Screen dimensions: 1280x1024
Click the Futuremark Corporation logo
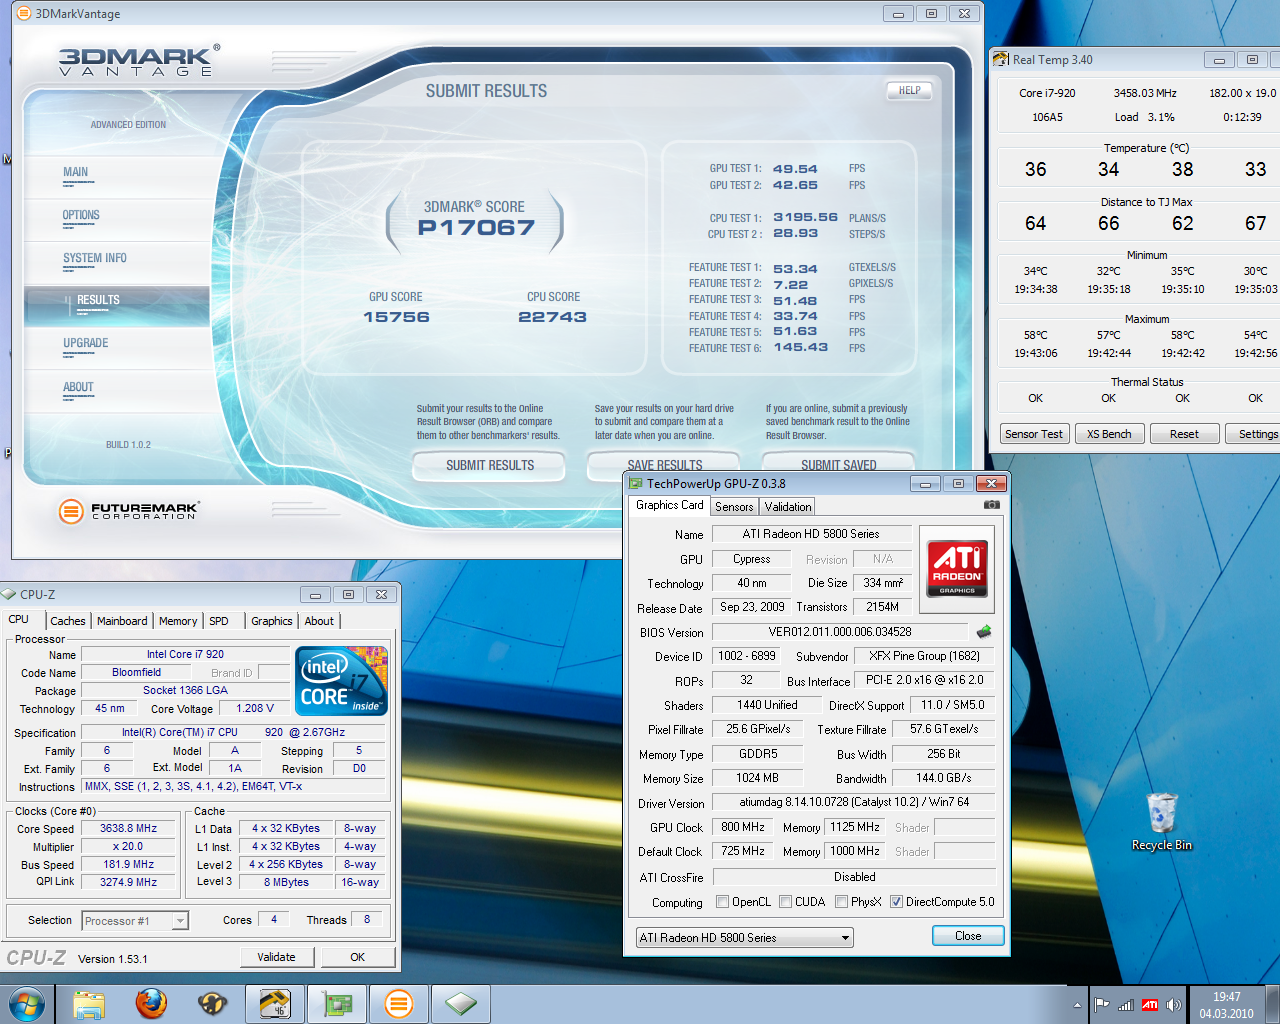[x=129, y=511]
